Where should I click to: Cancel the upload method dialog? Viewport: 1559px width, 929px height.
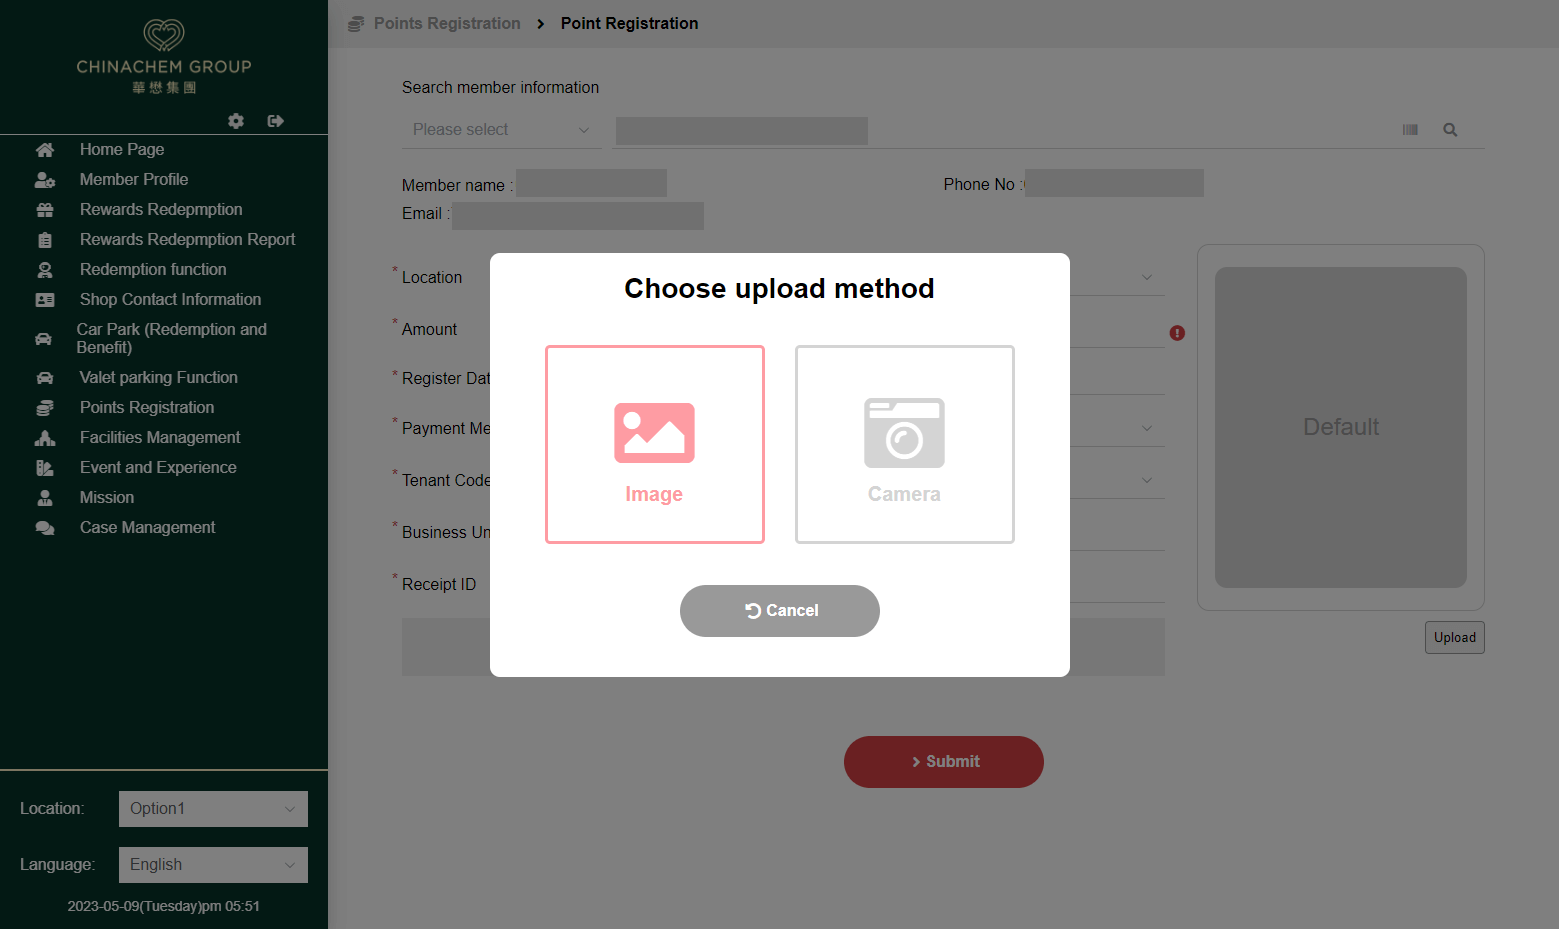(780, 611)
